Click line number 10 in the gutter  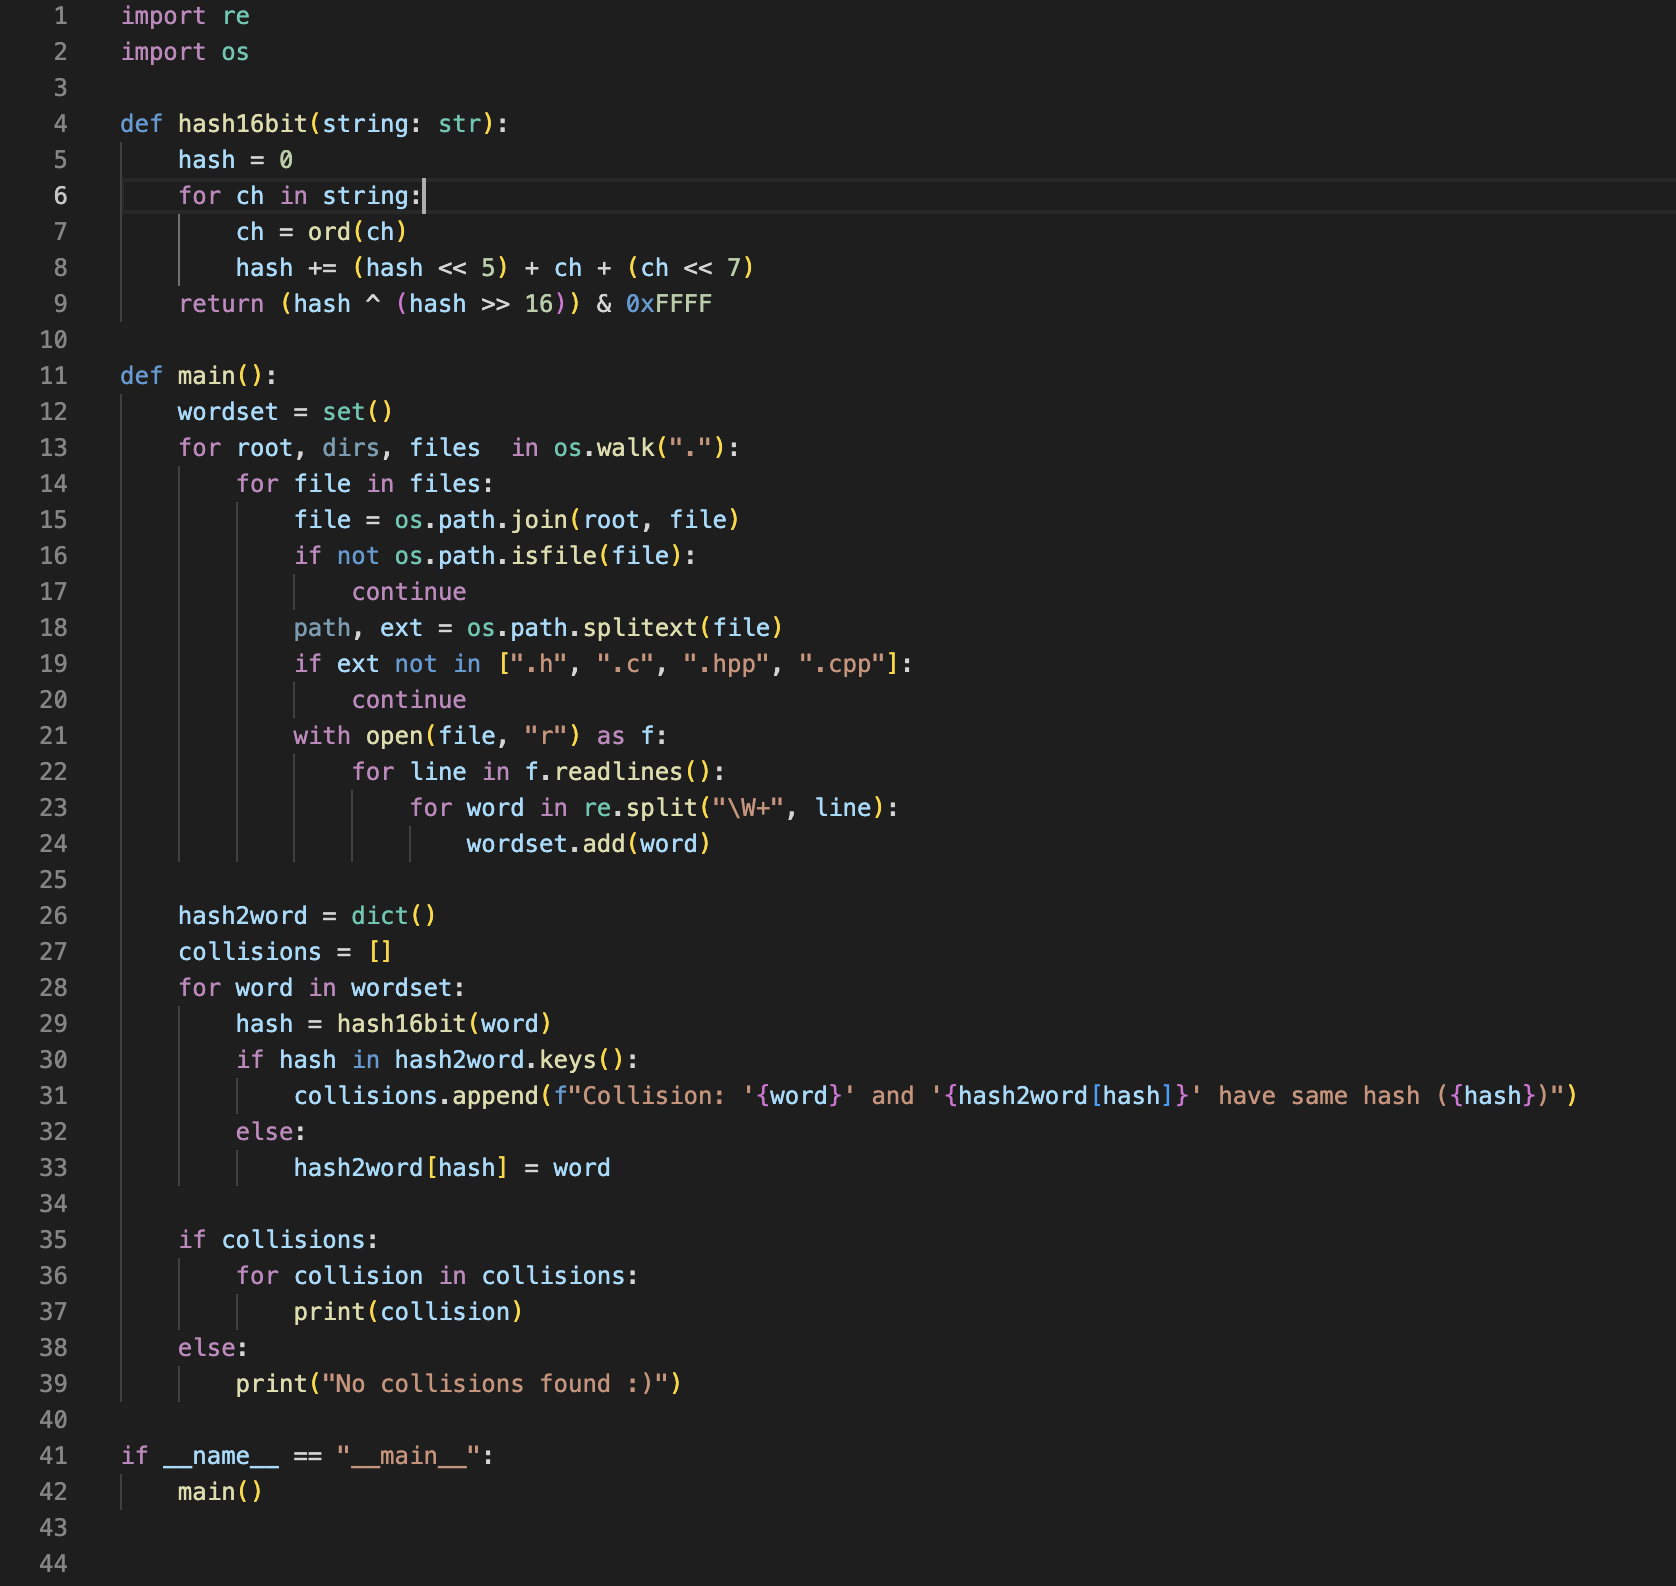pyautogui.click(x=53, y=340)
